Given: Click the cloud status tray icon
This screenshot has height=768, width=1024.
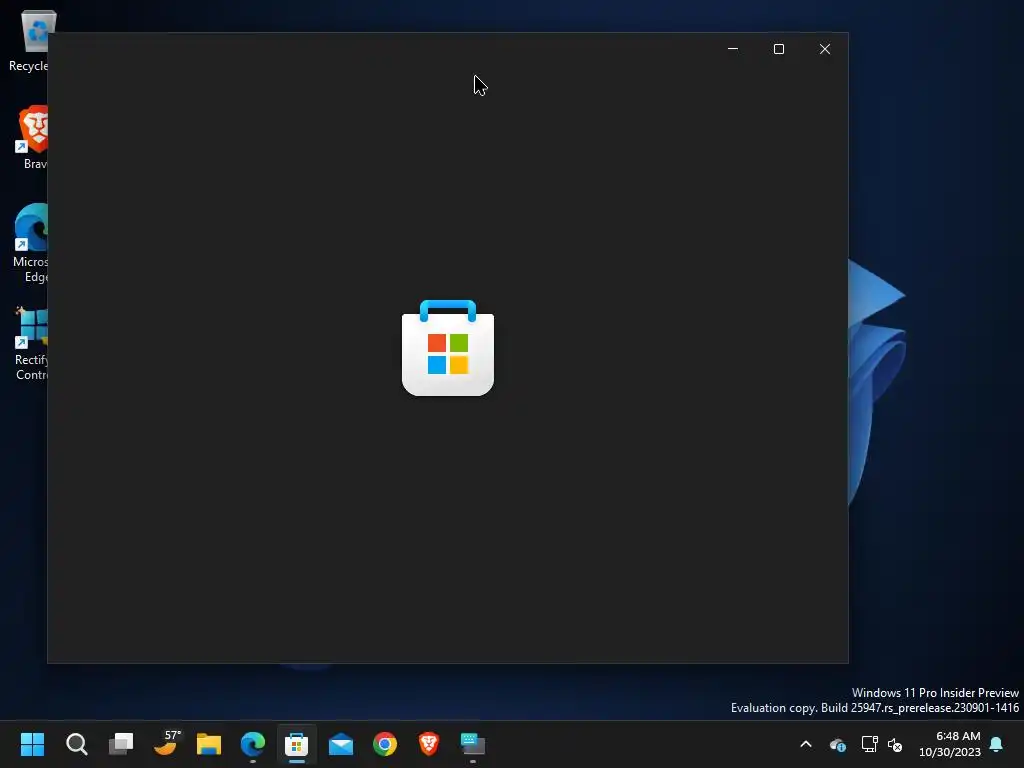Looking at the screenshot, I should [x=837, y=744].
